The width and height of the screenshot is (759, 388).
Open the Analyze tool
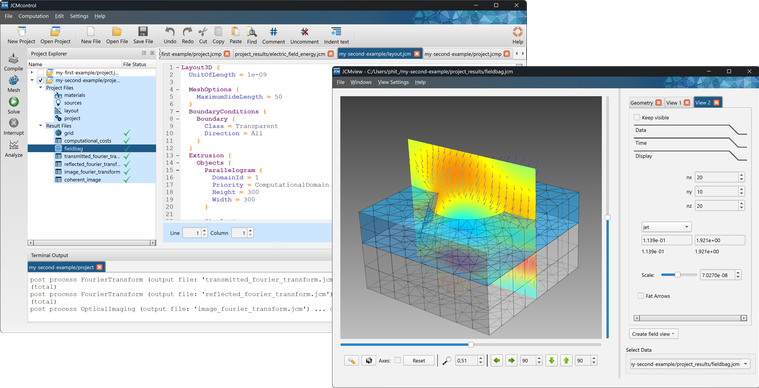[x=14, y=145]
